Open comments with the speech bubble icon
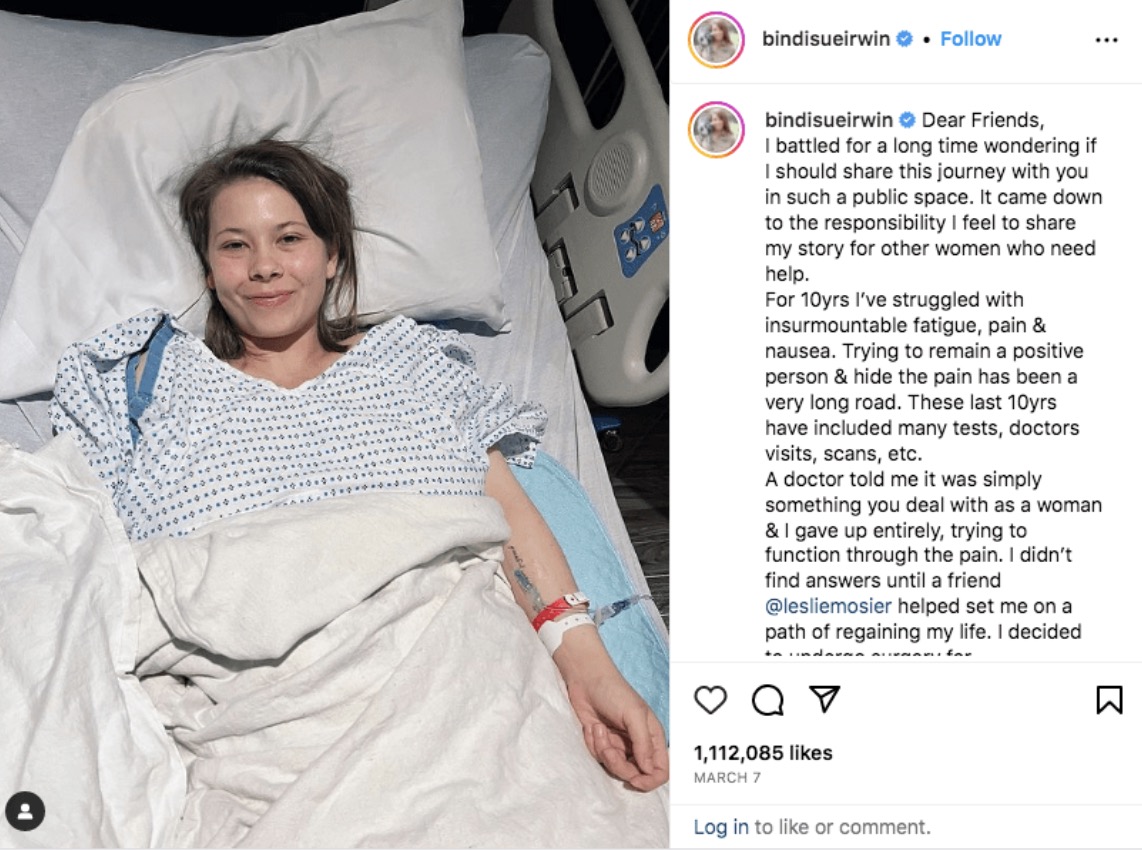The image size is (1142, 850). tap(768, 700)
